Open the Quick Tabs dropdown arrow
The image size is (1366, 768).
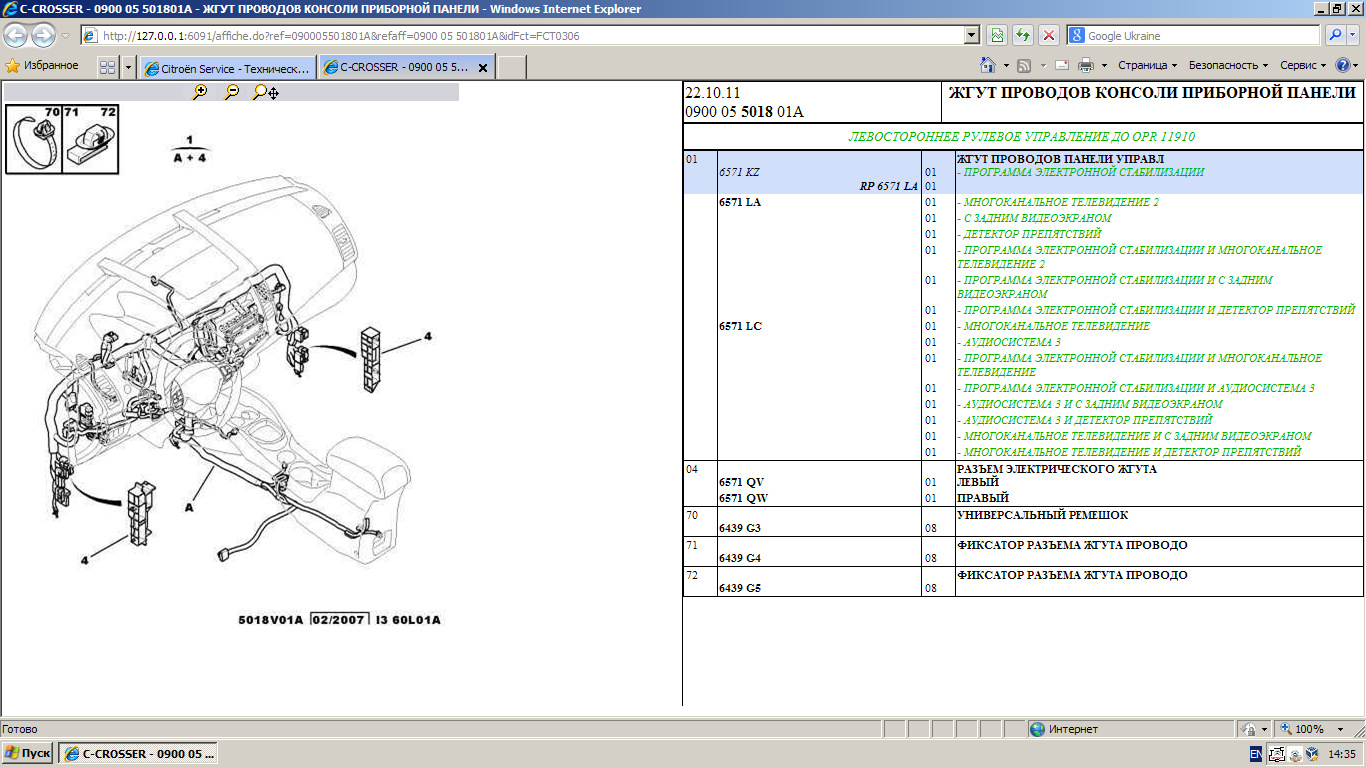128,68
